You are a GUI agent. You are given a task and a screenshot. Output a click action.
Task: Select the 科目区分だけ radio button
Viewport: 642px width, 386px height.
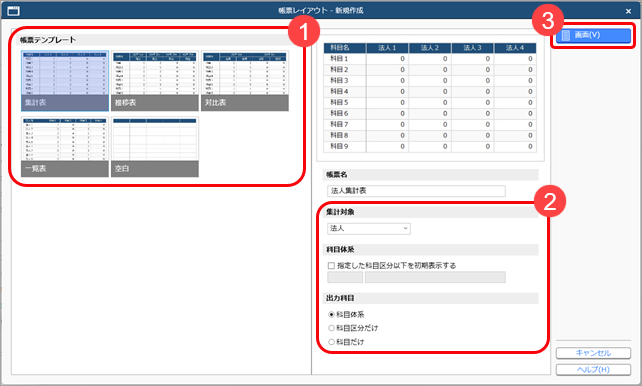click(331, 328)
